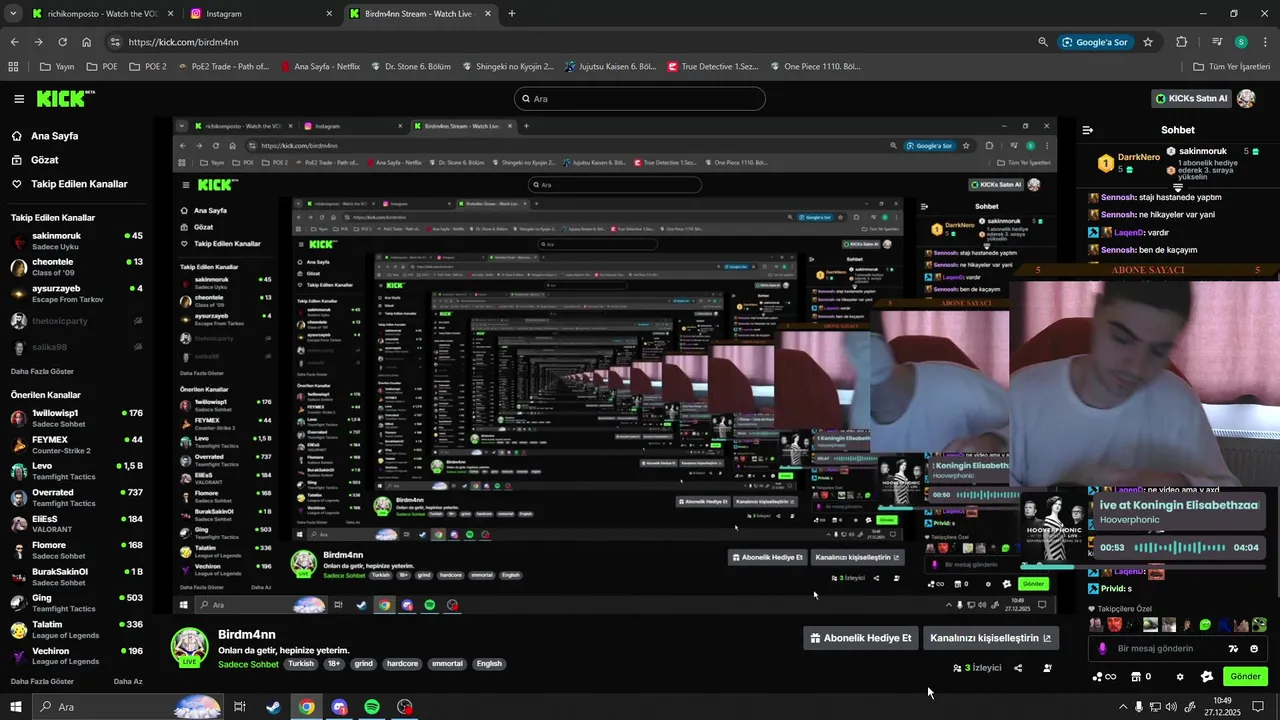Open Spotify from the taskbar
Screen dimensions: 1280x720
coord(372,707)
